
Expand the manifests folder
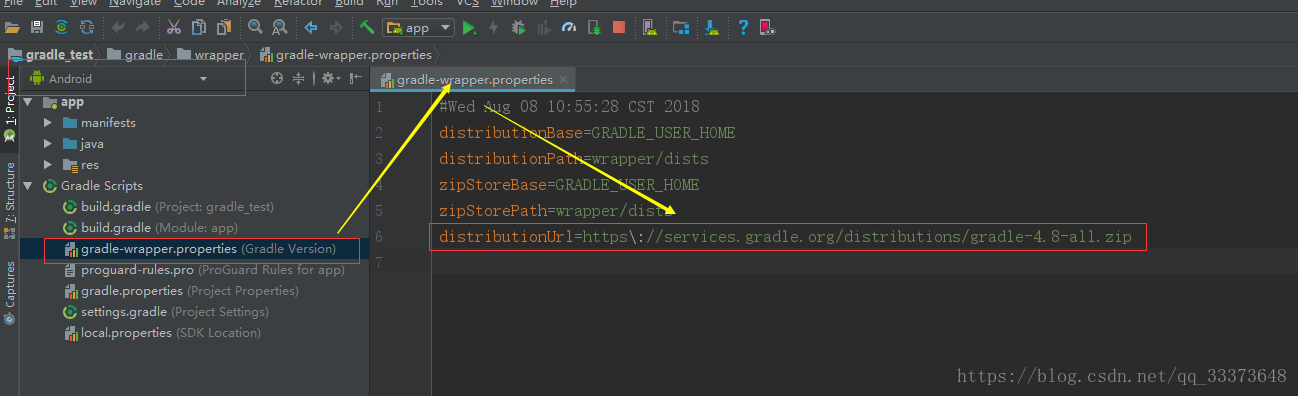pos(47,123)
